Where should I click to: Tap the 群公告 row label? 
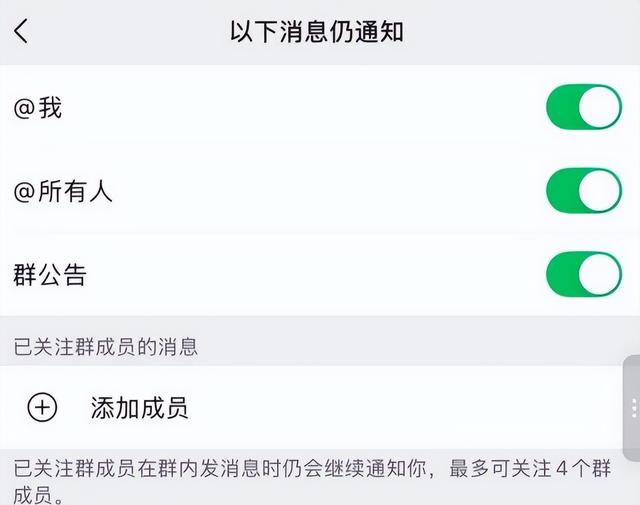point(50,275)
